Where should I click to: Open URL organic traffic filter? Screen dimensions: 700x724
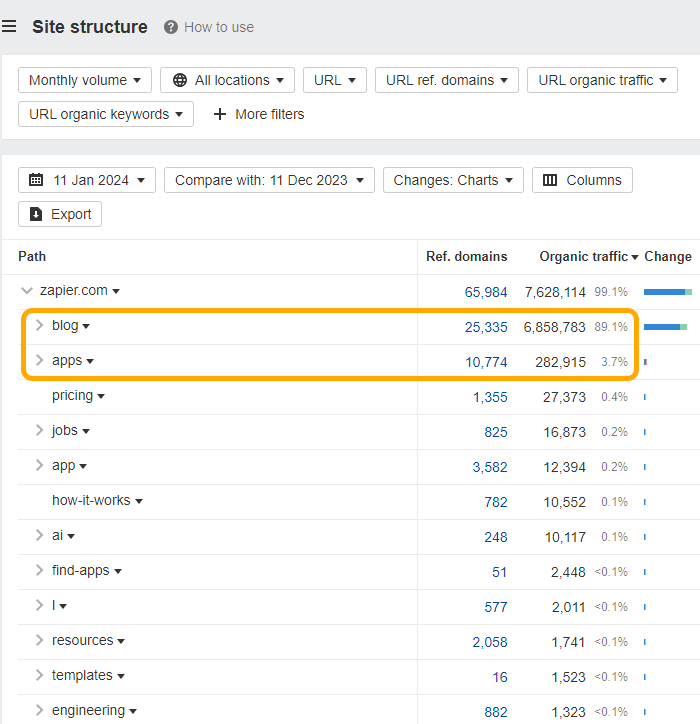point(602,80)
